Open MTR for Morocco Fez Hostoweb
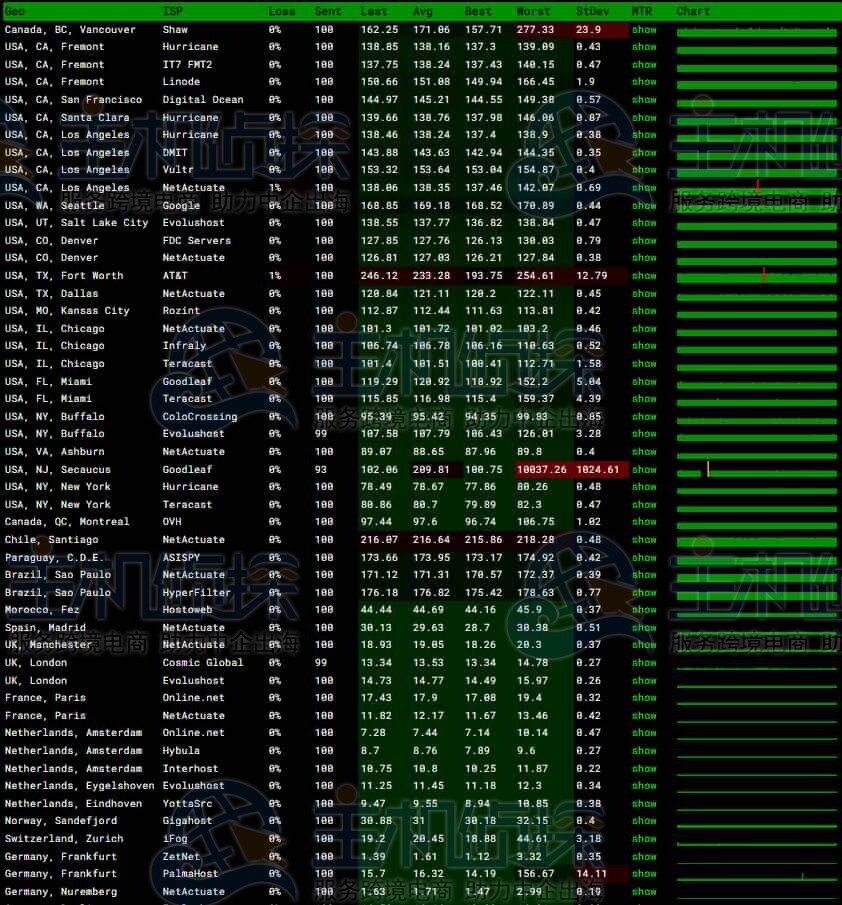842x905 pixels. click(x=644, y=610)
